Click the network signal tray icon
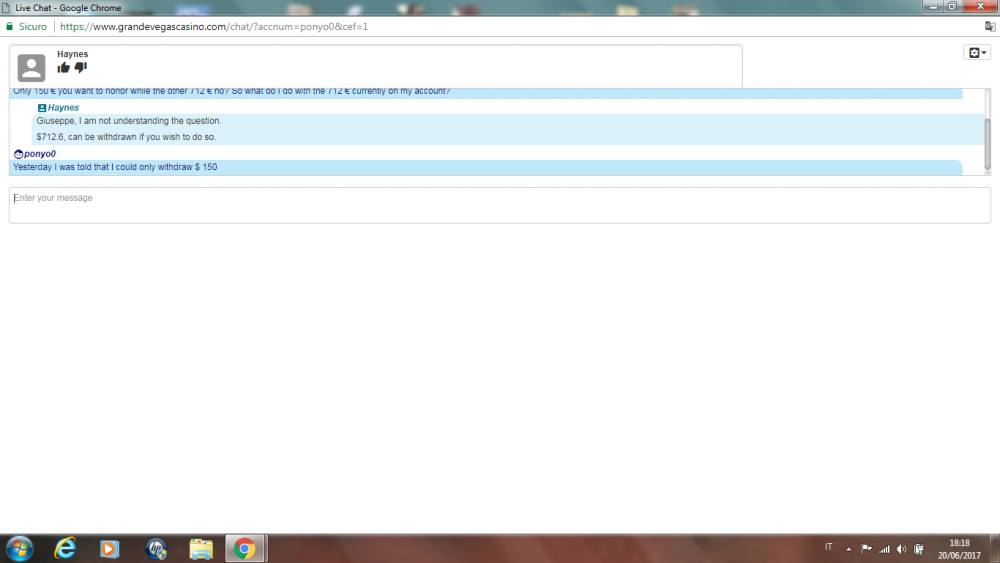The image size is (1000, 563). 884,549
